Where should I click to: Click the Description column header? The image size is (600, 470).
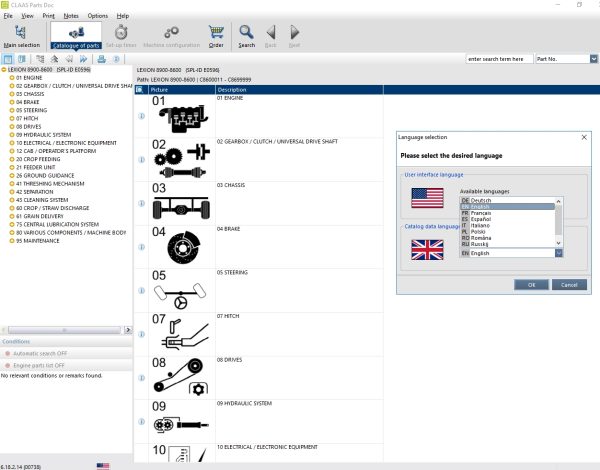click(x=299, y=90)
